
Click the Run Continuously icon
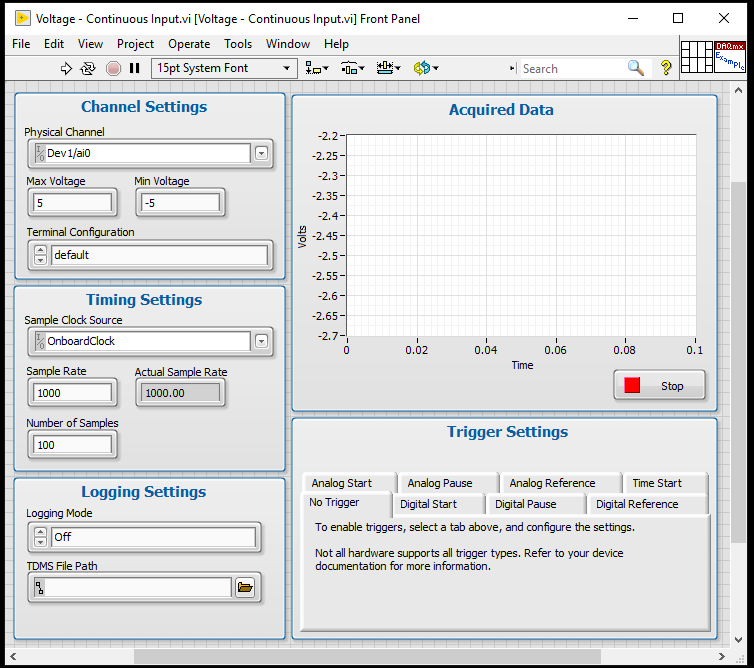[x=88, y=68]
